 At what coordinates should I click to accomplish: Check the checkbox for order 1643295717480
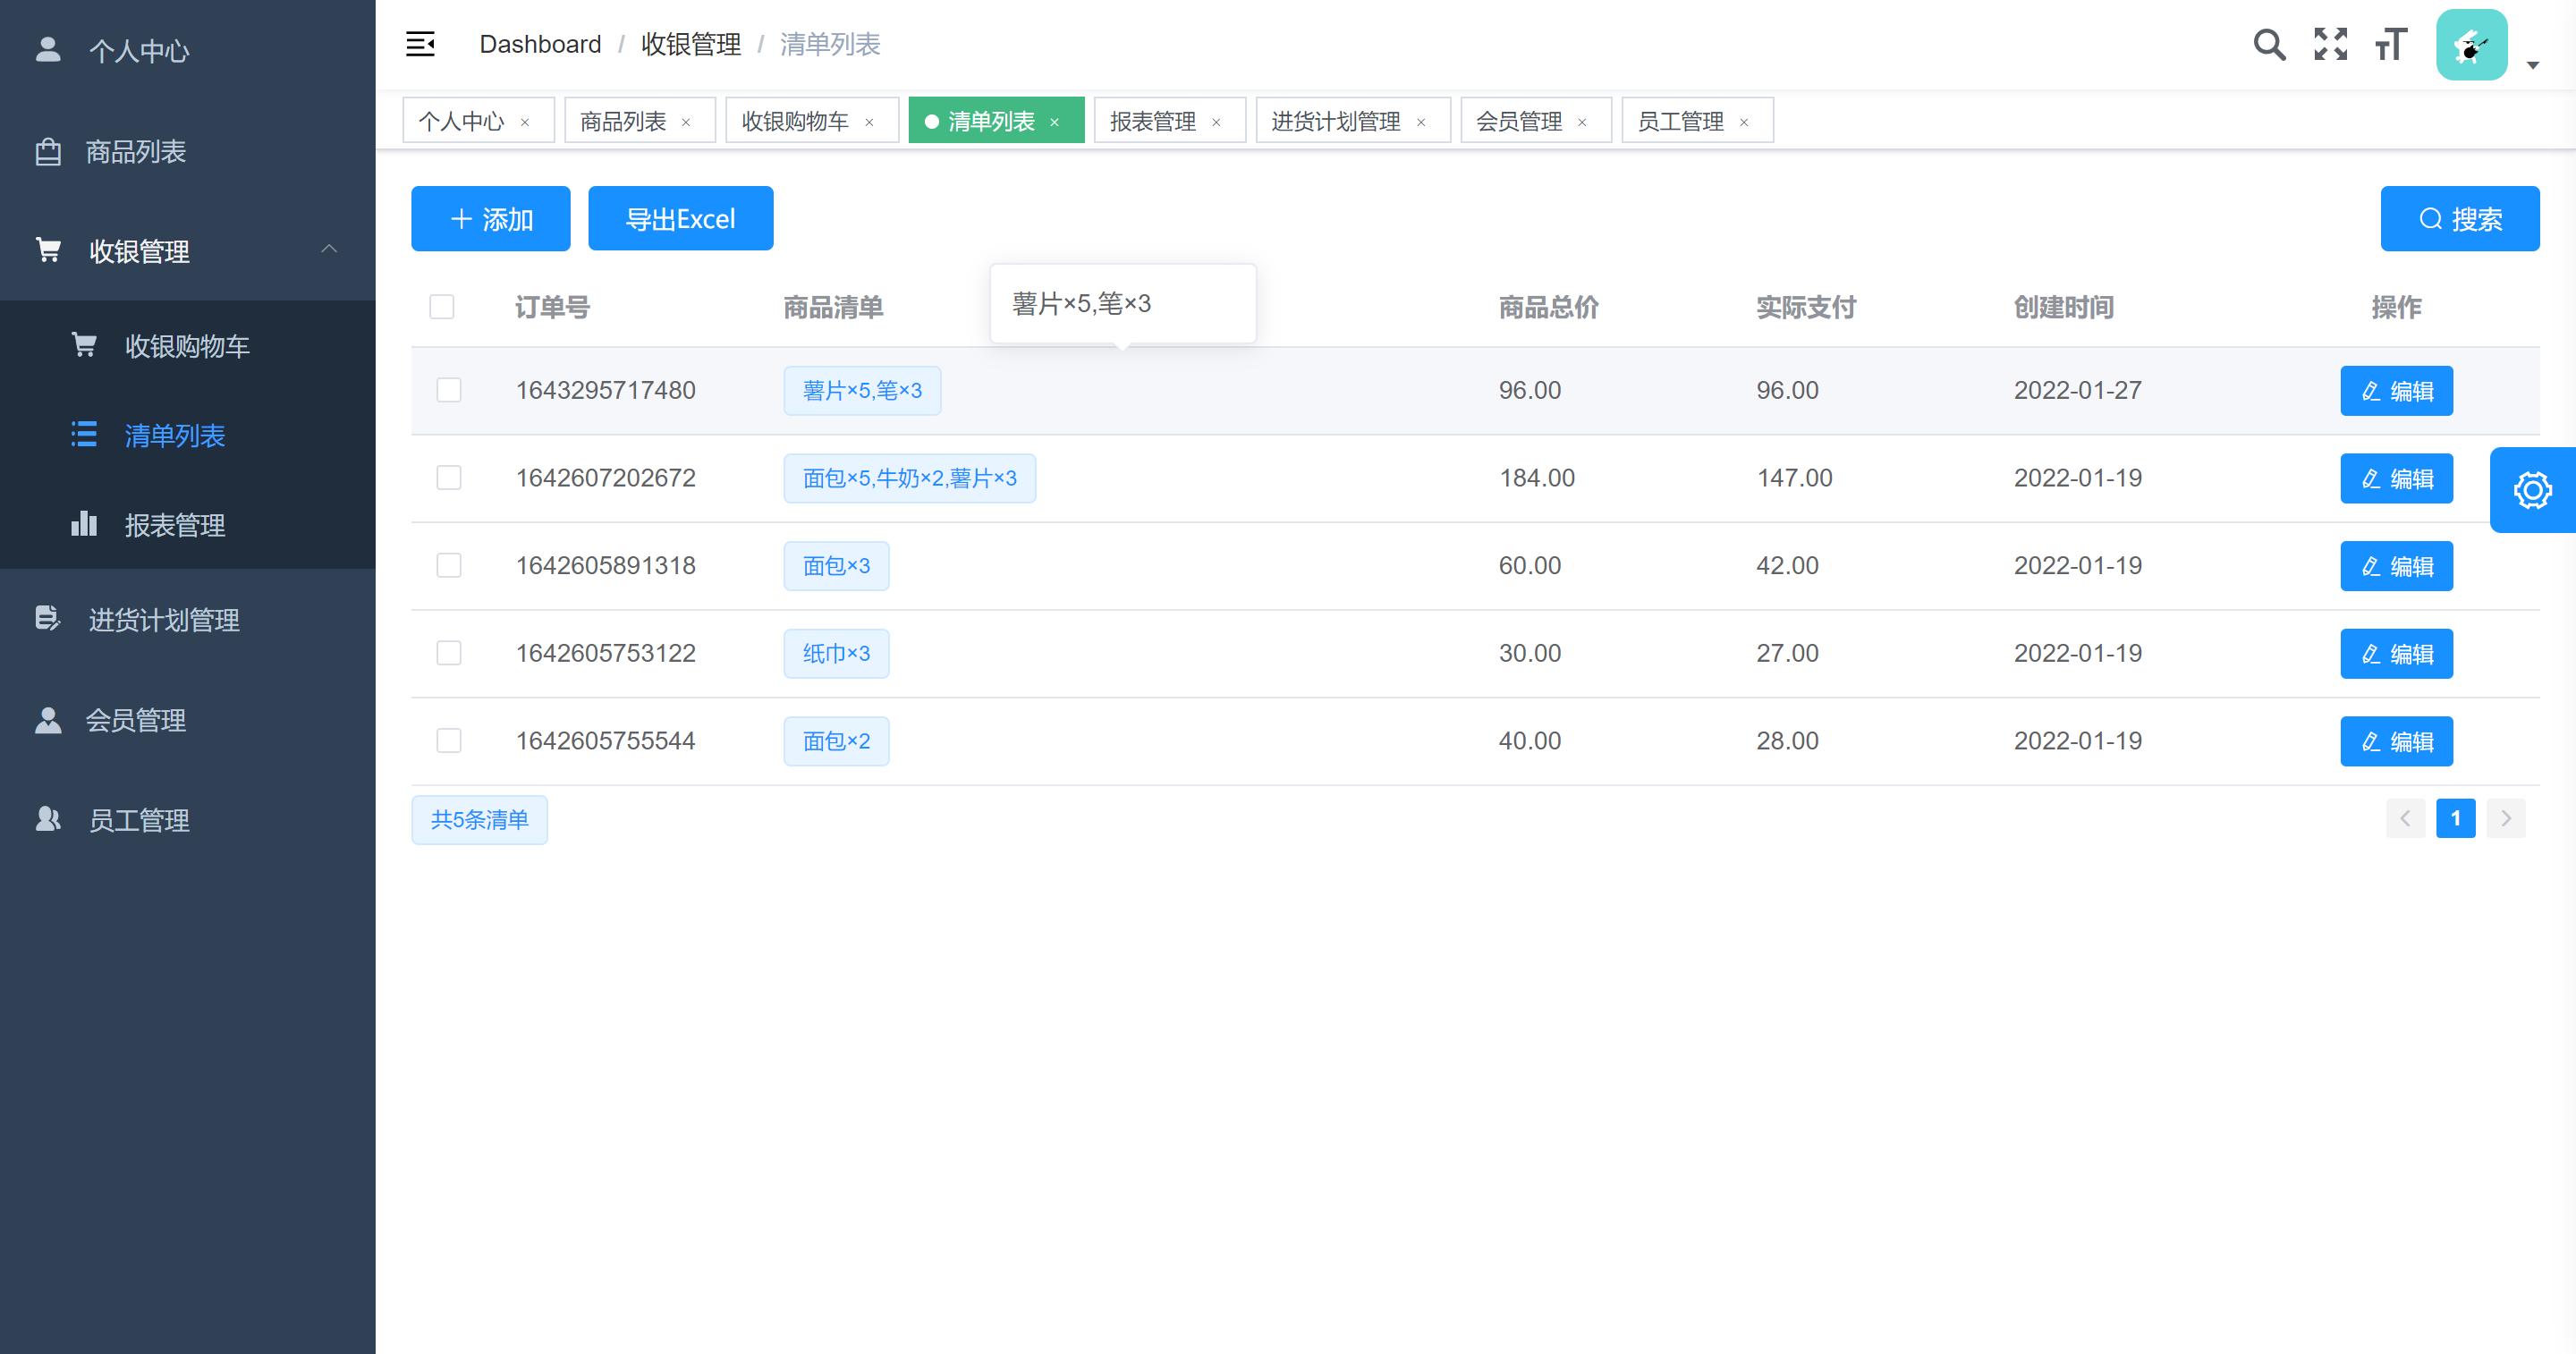tap(448, 390)
